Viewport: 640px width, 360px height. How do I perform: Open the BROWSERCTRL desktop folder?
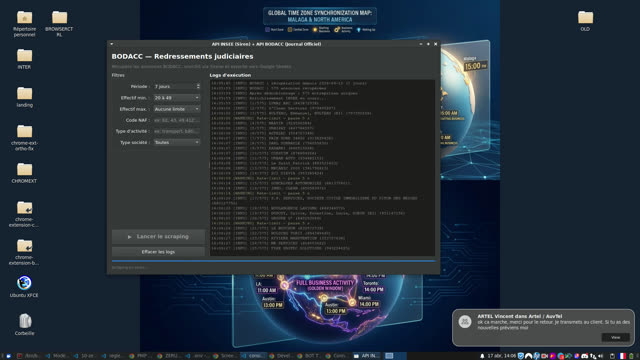tap(59, 23)
